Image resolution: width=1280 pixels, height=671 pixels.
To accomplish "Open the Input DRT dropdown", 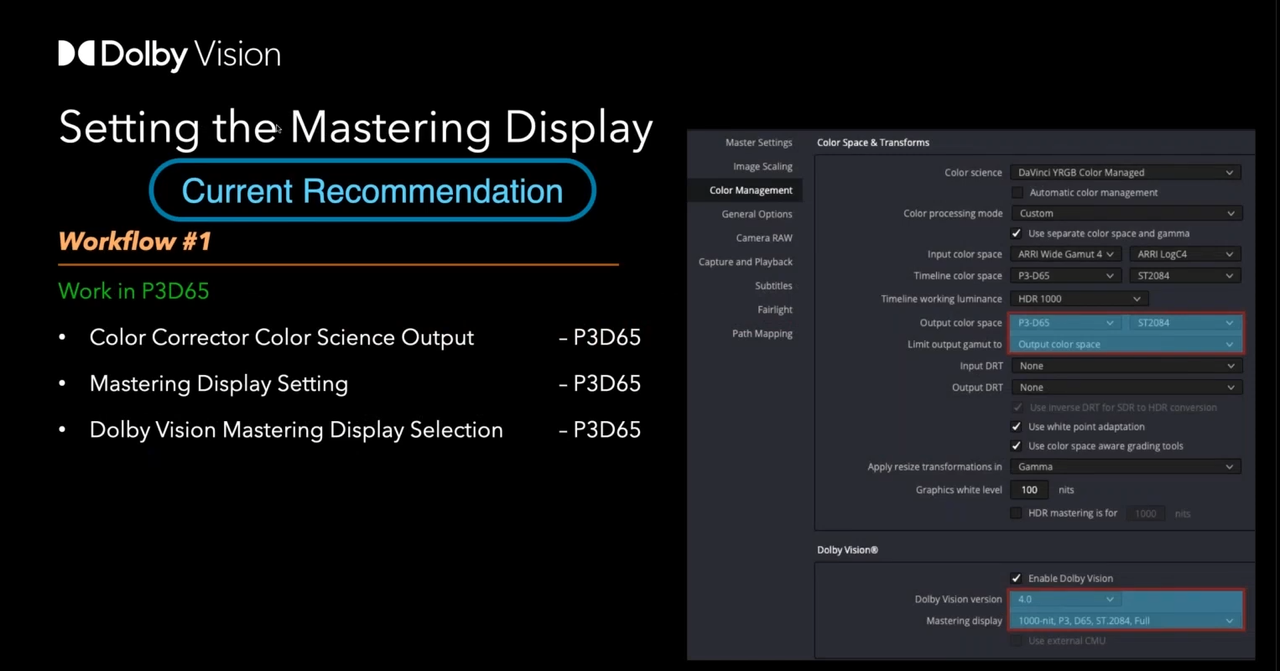I will tap(1125, 366).
